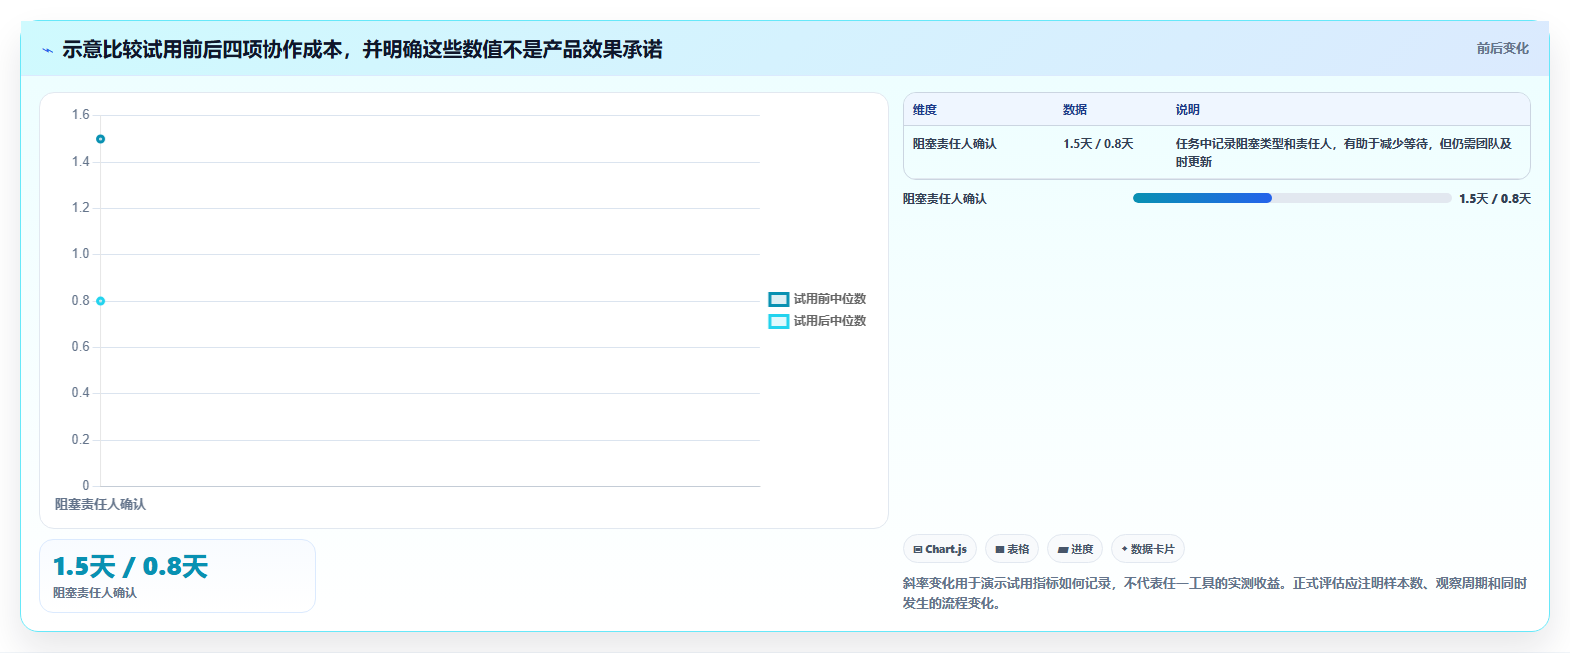Toggle 试用前中位数 legend swatch

tap(779, 299)
